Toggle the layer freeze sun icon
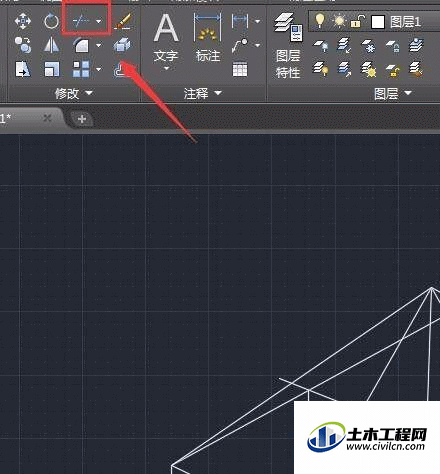Screen dimensions: 440x474 click(339, 22)
